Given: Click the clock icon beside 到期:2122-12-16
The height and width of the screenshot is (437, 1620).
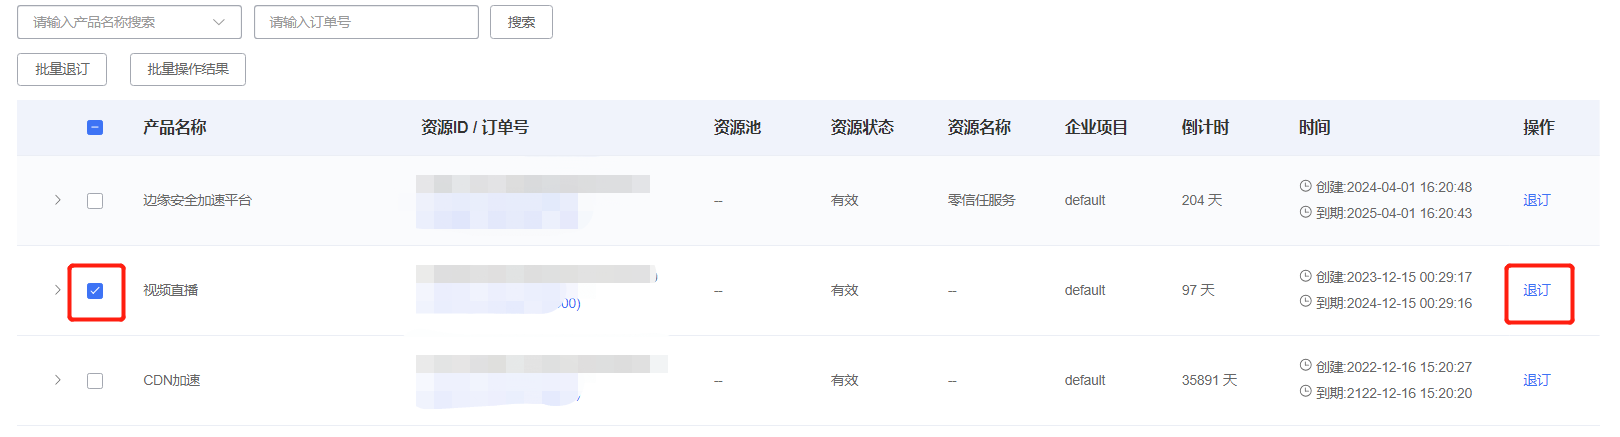Looking at the screenshot, I should click(x=1305, y=392).
